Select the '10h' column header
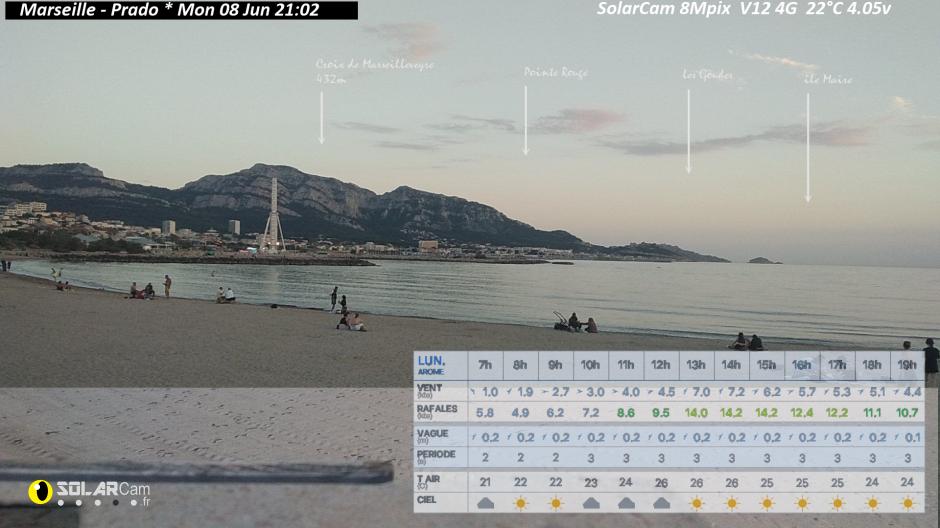This screenshot has height=528, width=940. pyautogui.click(x=590, y=365)
